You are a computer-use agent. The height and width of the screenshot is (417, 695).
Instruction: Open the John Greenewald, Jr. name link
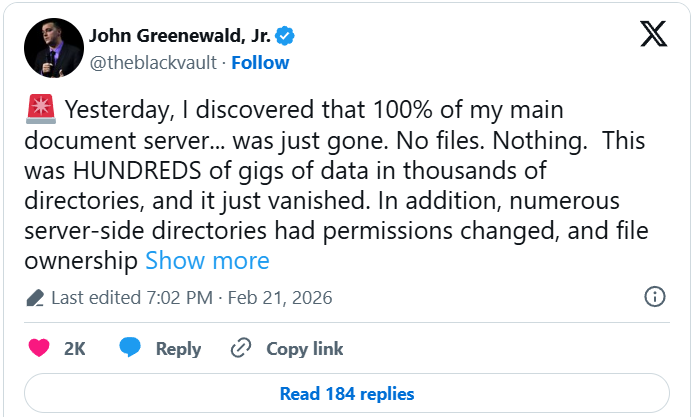click(180, 36)
